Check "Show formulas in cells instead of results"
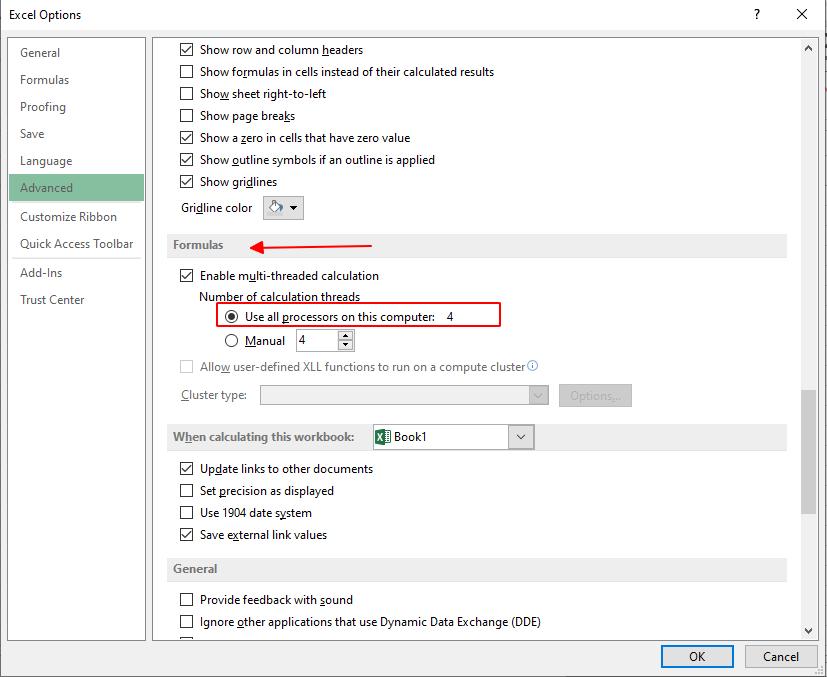827x677 pixels. [185, 72]
